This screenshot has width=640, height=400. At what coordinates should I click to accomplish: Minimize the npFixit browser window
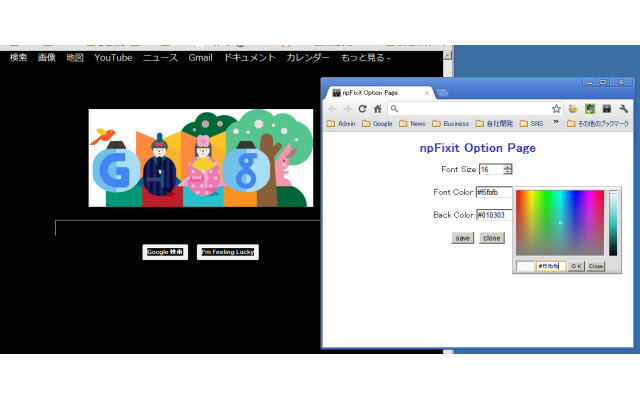pyautogui.click(x=589, y=82)
